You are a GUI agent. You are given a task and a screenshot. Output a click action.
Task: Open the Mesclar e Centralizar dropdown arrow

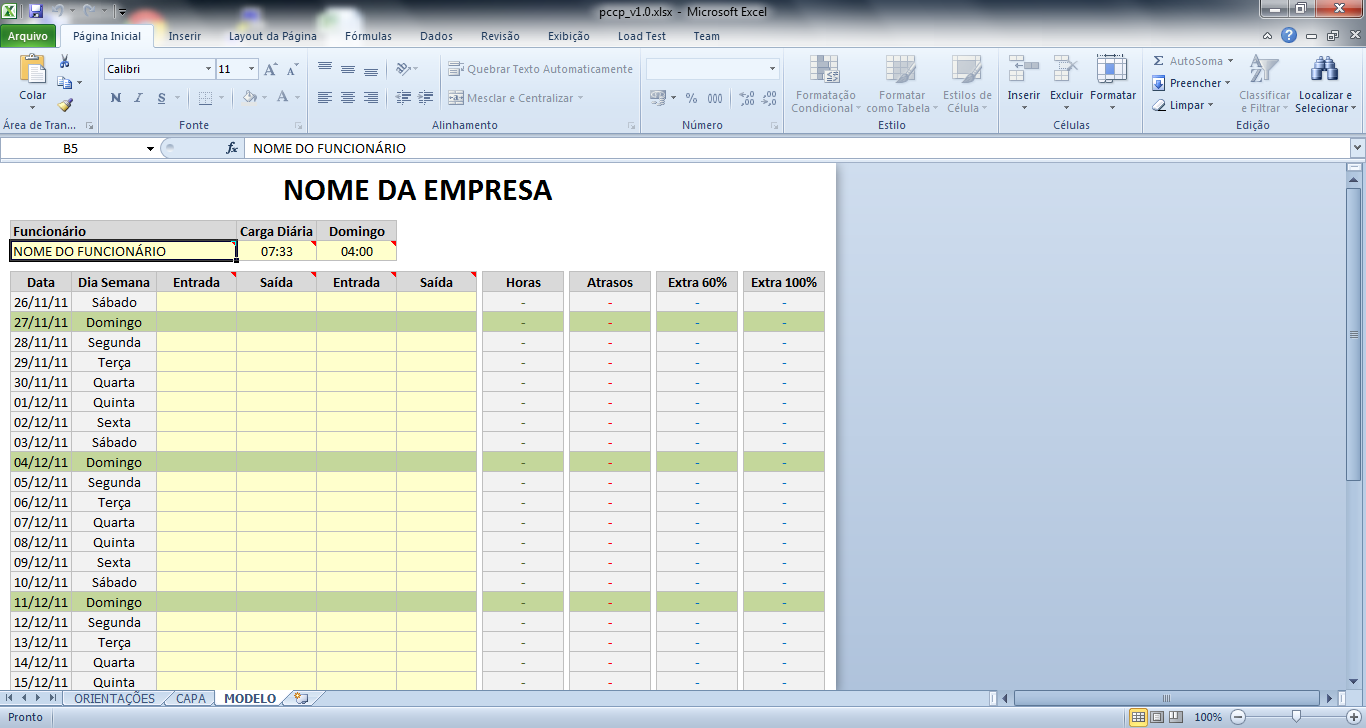580,98
